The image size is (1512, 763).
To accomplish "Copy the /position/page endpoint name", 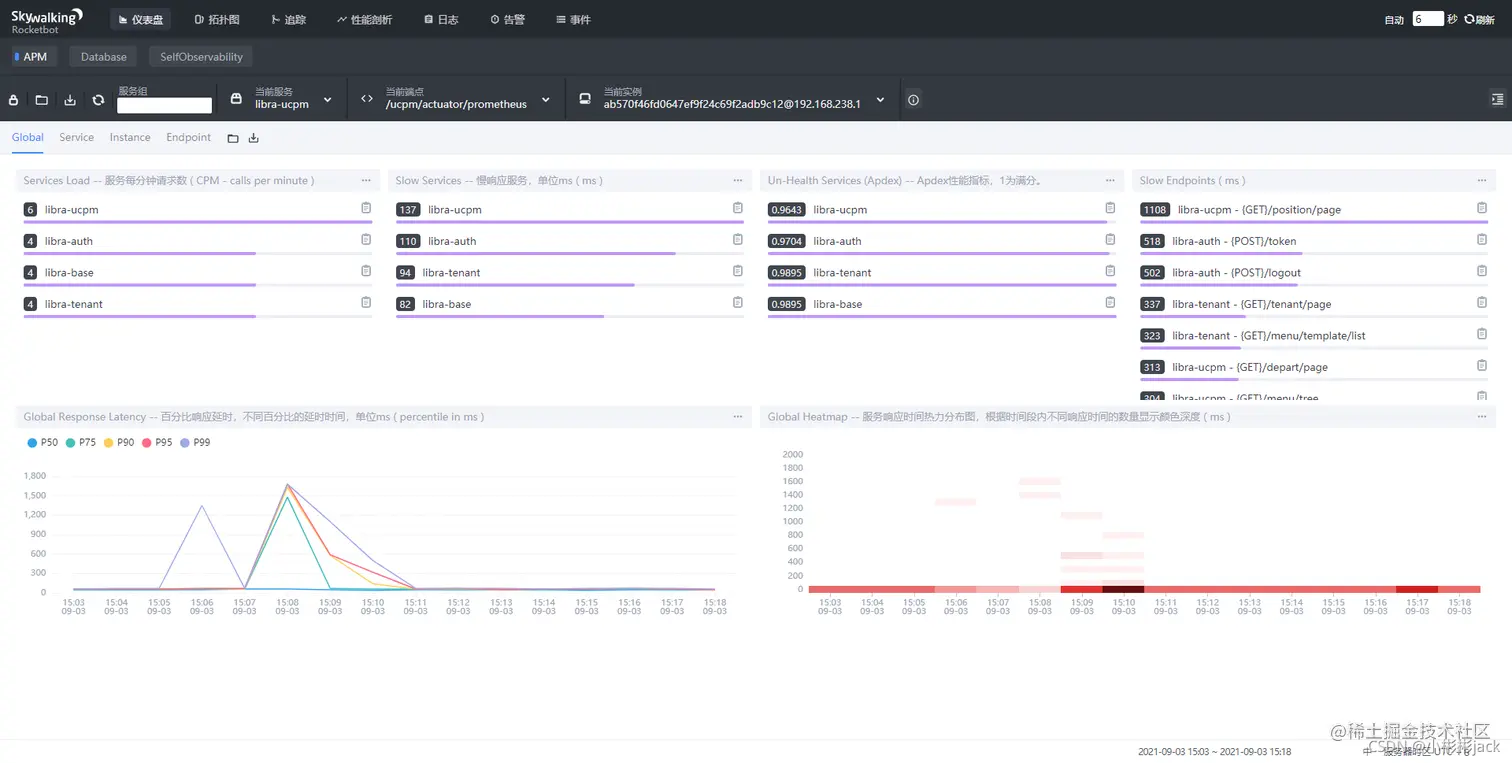I will pos(1482,208).
